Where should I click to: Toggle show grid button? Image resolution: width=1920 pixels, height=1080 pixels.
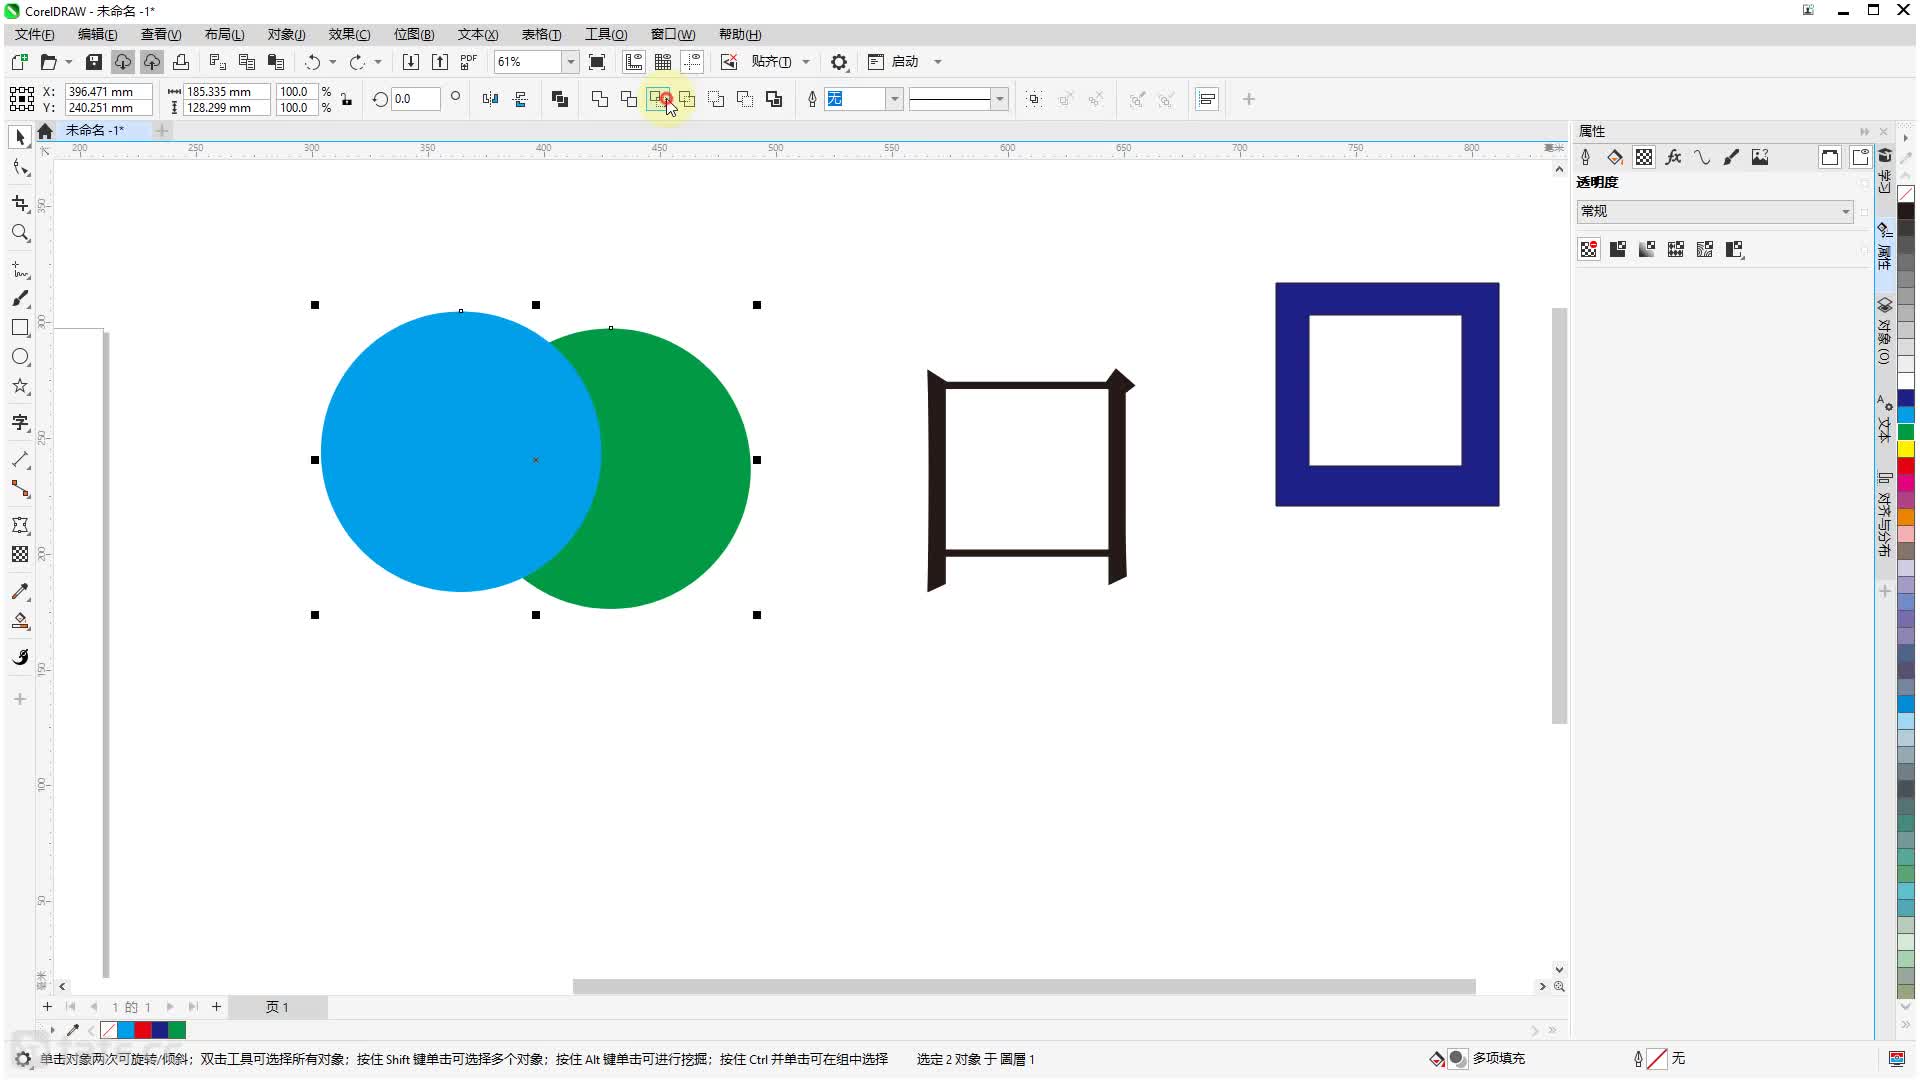pyautogui.click(x=663, y=62)
